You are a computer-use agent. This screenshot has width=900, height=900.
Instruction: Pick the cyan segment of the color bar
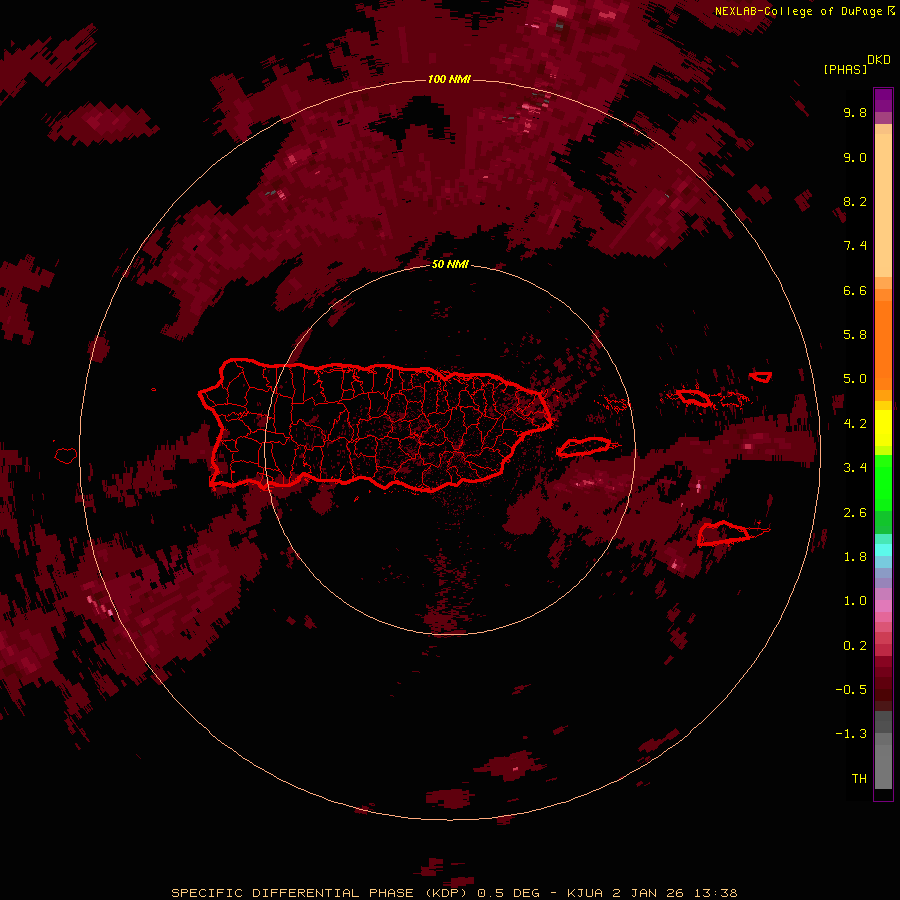point(883,550)
